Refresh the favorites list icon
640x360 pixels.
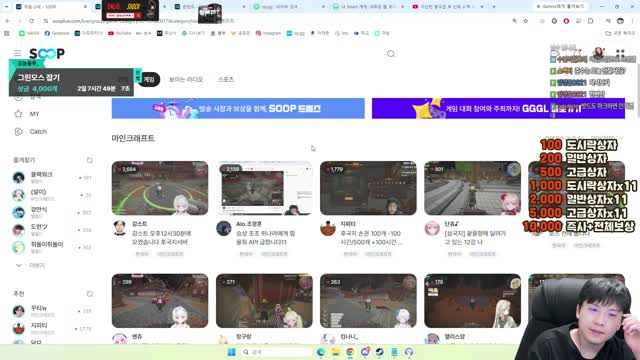(x=89, y=160)
